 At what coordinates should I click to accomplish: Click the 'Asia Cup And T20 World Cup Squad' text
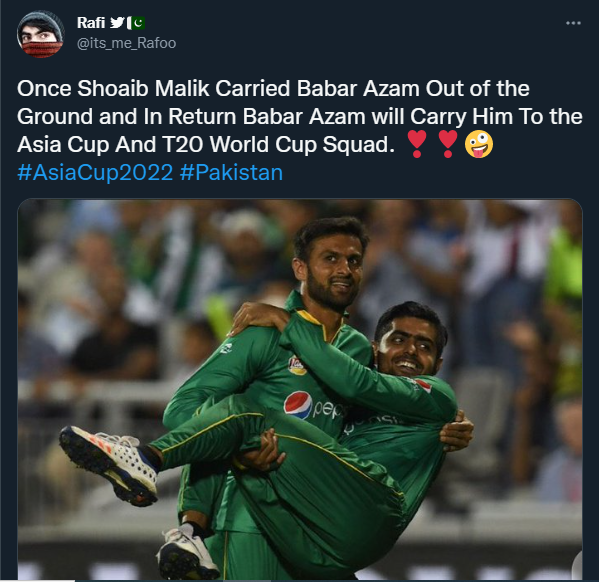click(x=206, y=144)
